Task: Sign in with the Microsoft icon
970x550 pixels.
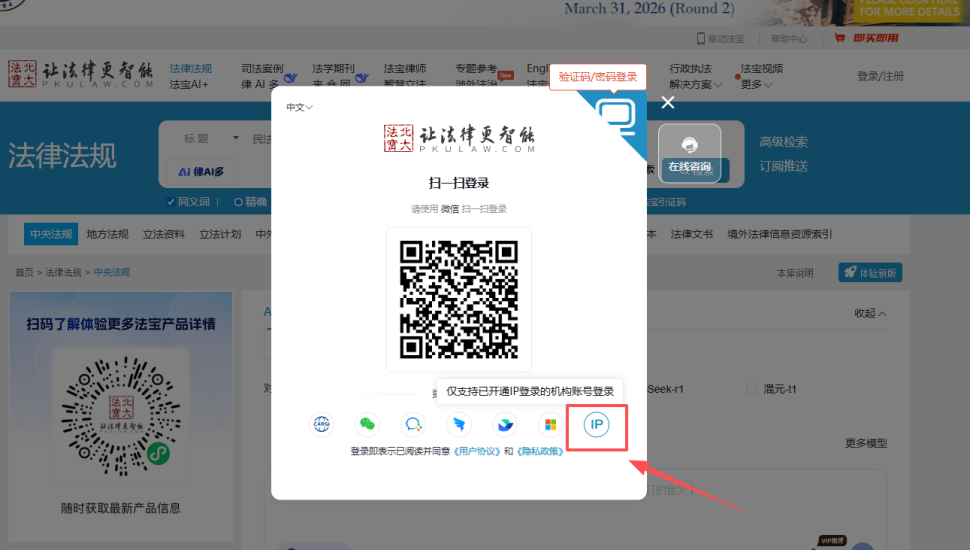Action: 551,424
